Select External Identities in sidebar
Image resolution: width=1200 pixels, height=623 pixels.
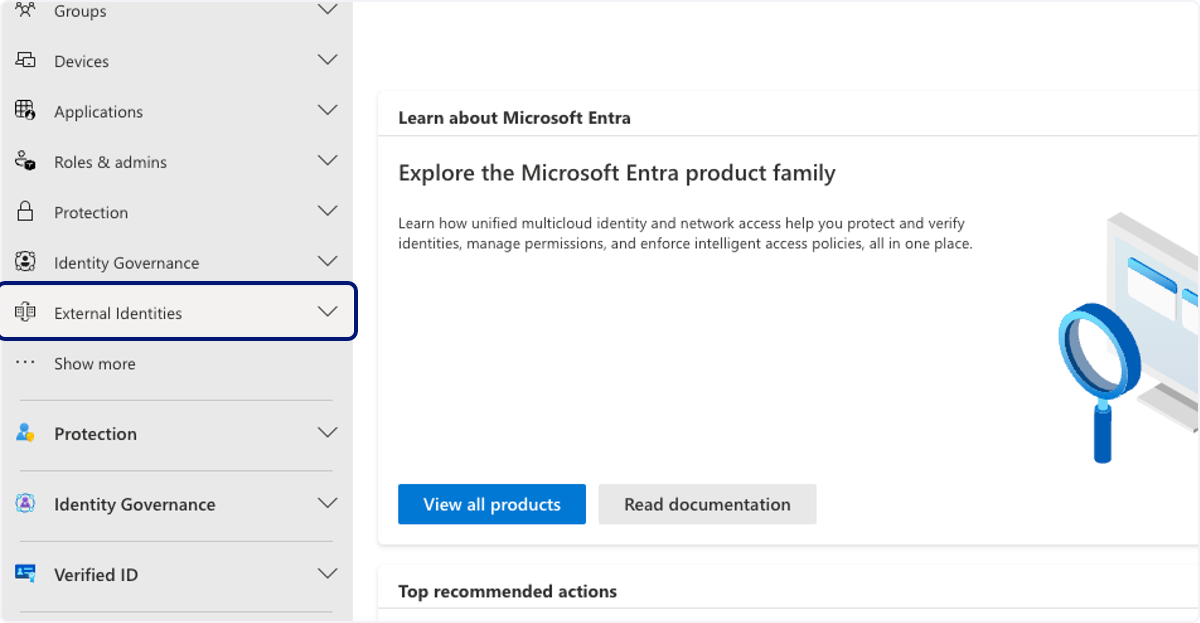(177, 312)
